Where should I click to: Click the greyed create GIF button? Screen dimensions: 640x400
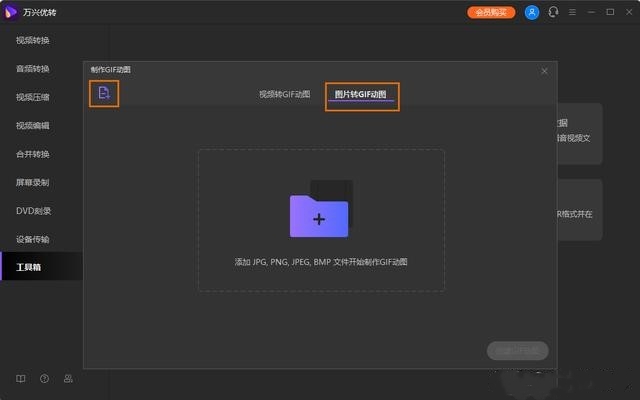(x=518, y=351)
